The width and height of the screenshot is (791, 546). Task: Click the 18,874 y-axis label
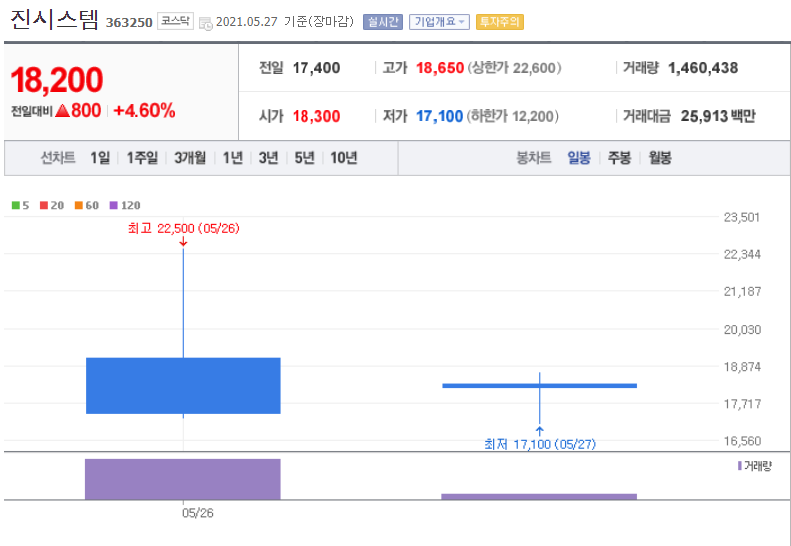pos(742,367)
